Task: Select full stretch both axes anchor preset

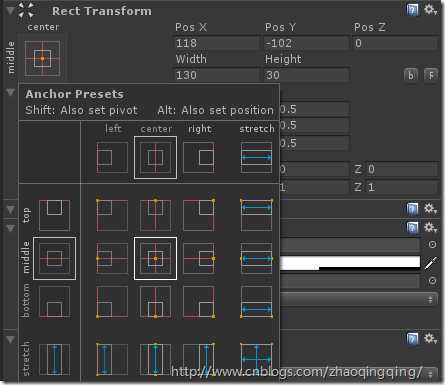Action: click(256, 359)
